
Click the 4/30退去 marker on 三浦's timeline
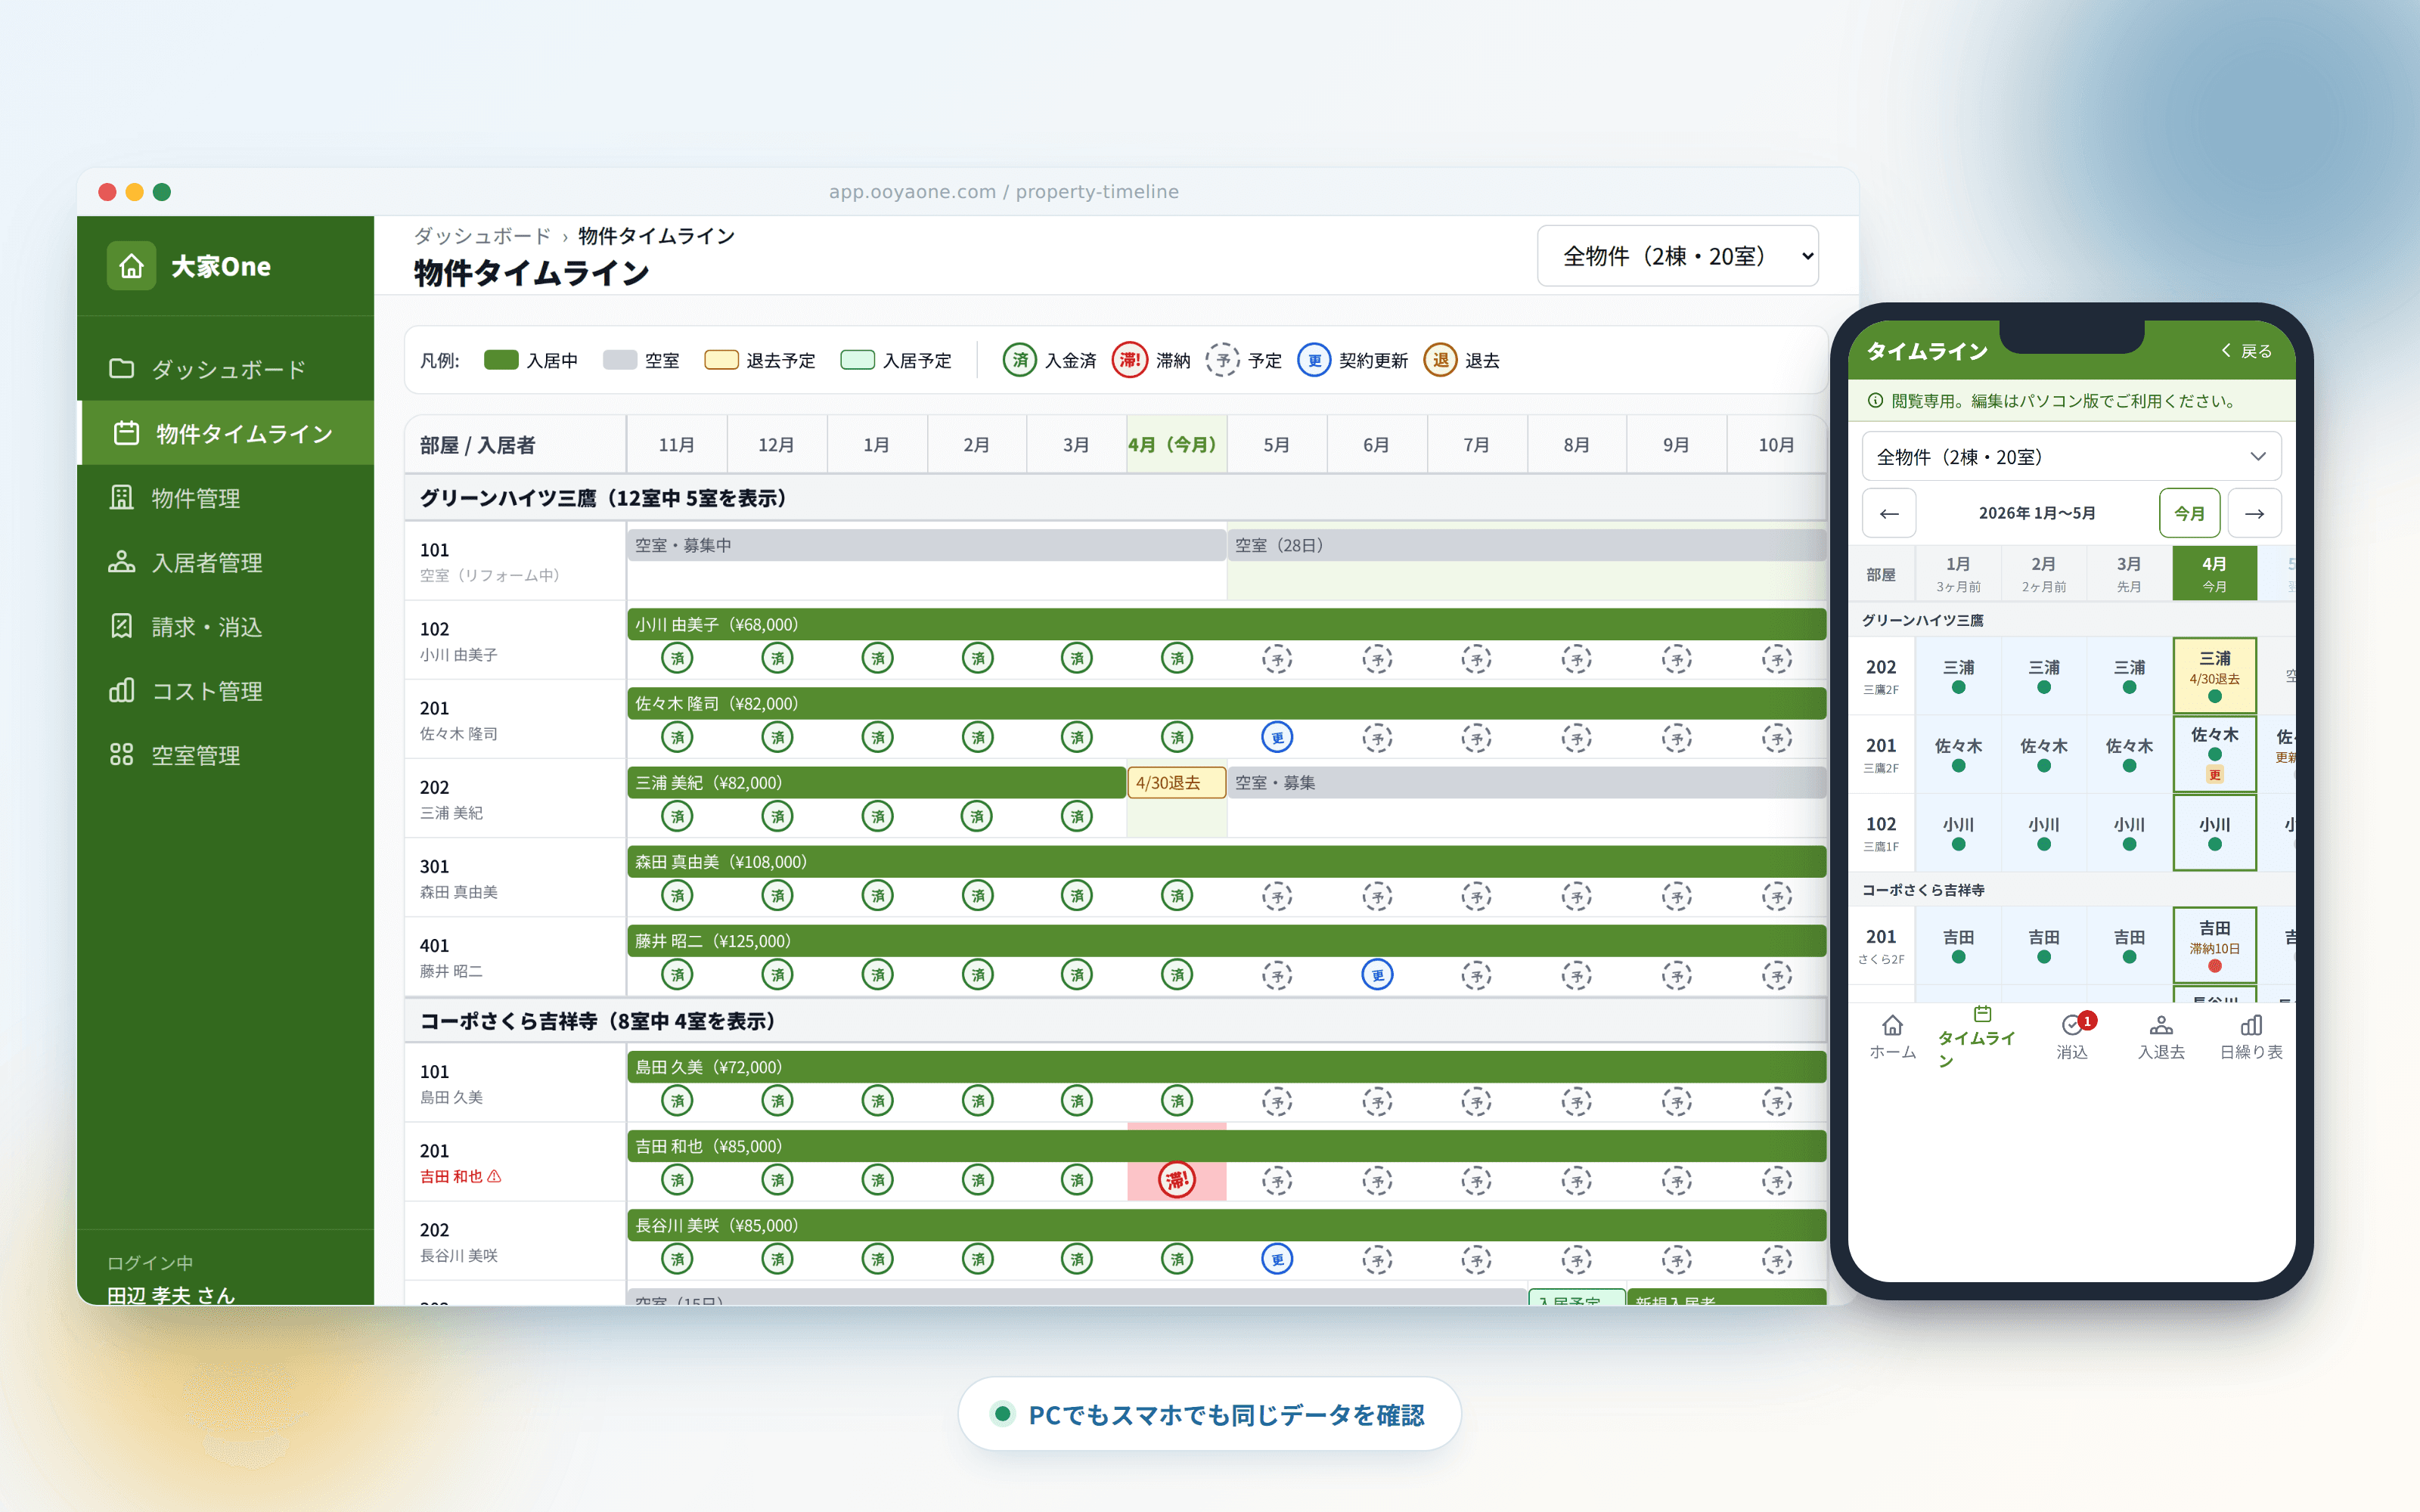[x=1176, y=783]
